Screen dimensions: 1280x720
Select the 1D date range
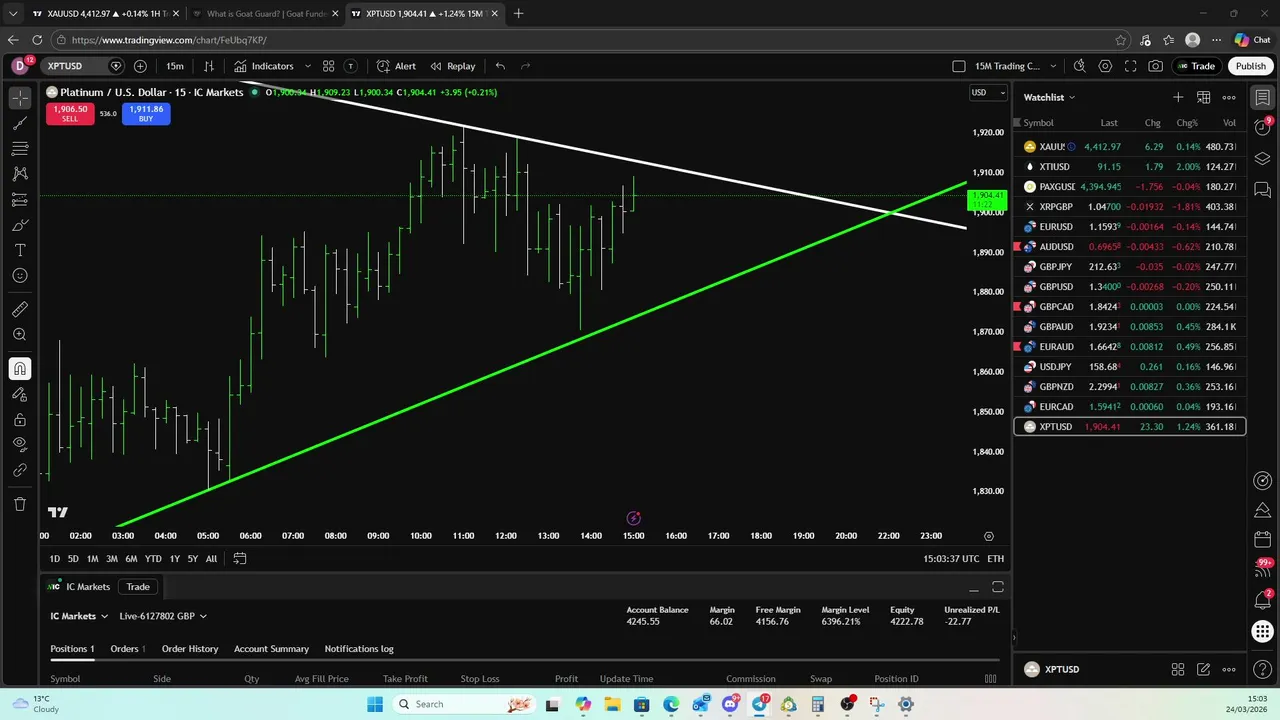pyautogui.click(x=55, y=559)
